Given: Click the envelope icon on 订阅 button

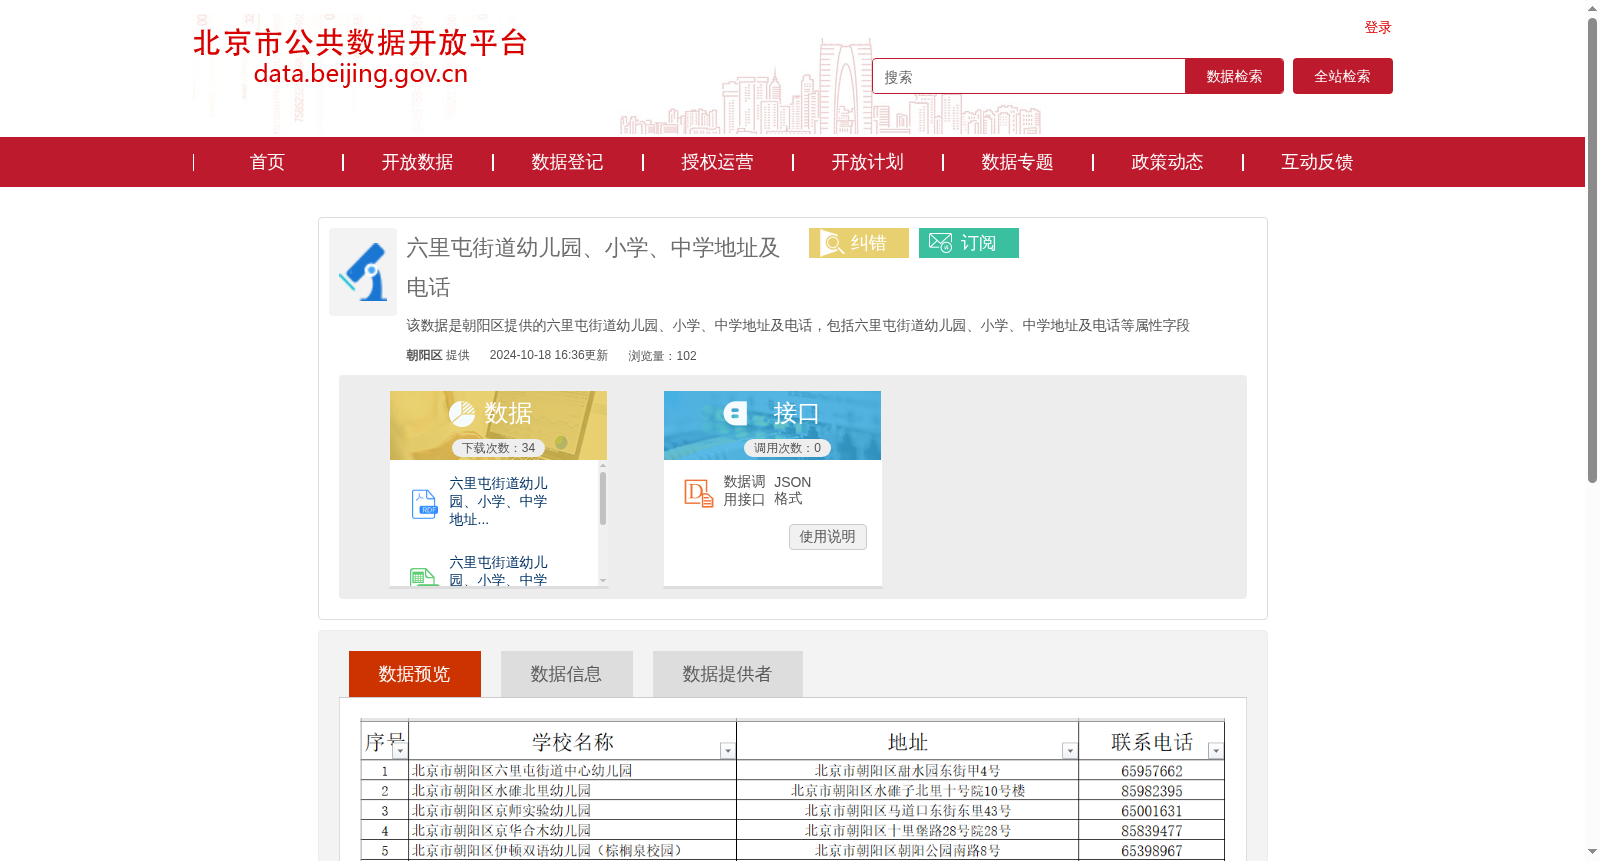Looking at the screenshot, I should 940,243.
